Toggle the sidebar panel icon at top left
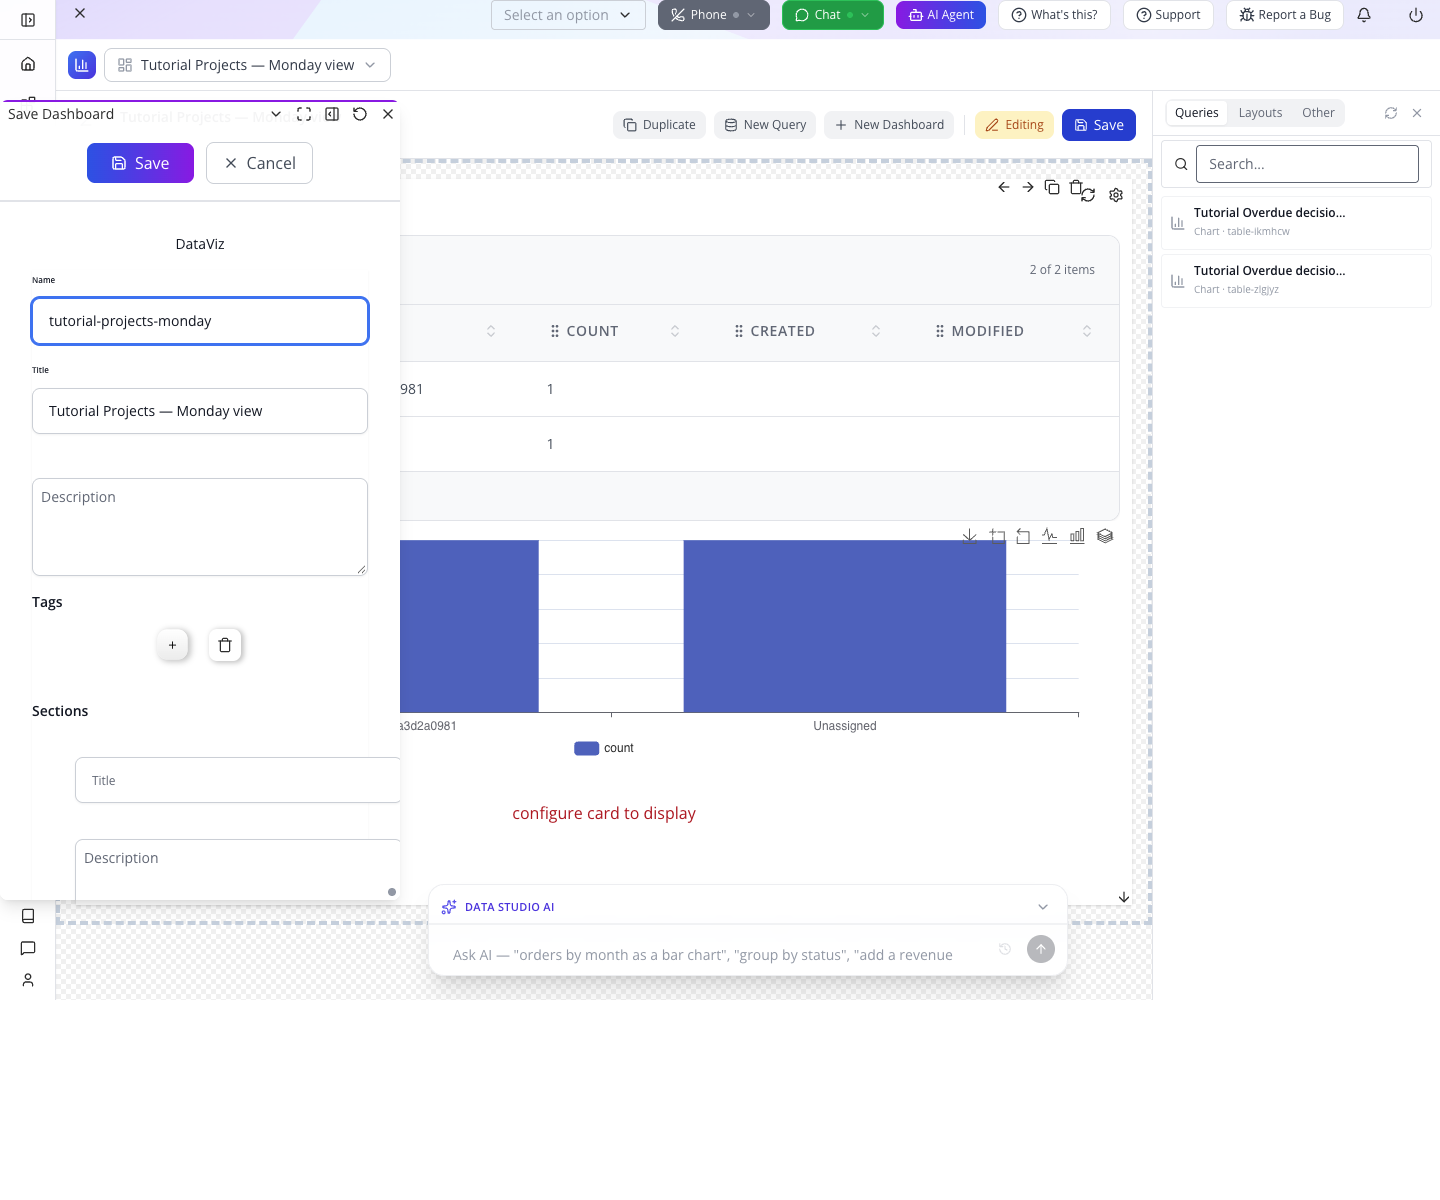 (x=28, y=20)
